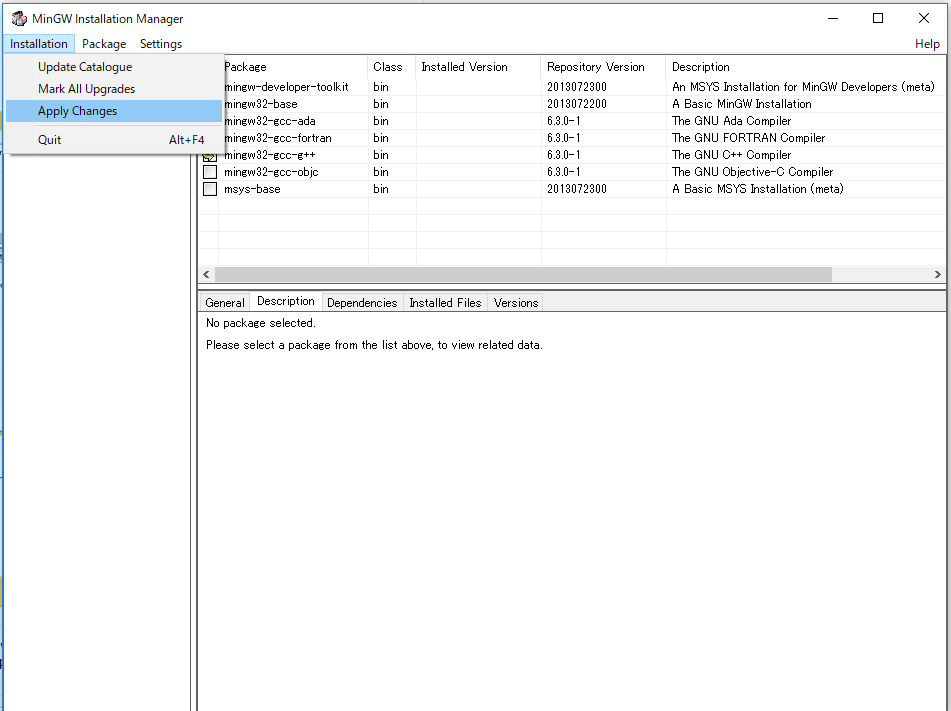Choose Quit from the Installation menu

point(114,140)
